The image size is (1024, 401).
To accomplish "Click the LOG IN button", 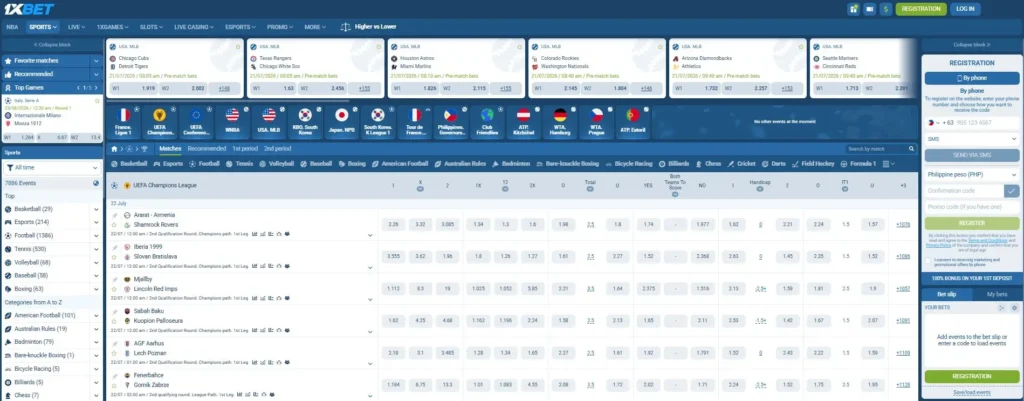I will 965,9.
